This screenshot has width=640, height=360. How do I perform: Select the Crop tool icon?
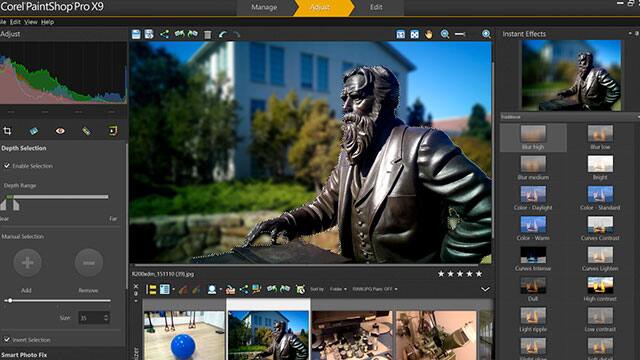[x=7, y=131]
